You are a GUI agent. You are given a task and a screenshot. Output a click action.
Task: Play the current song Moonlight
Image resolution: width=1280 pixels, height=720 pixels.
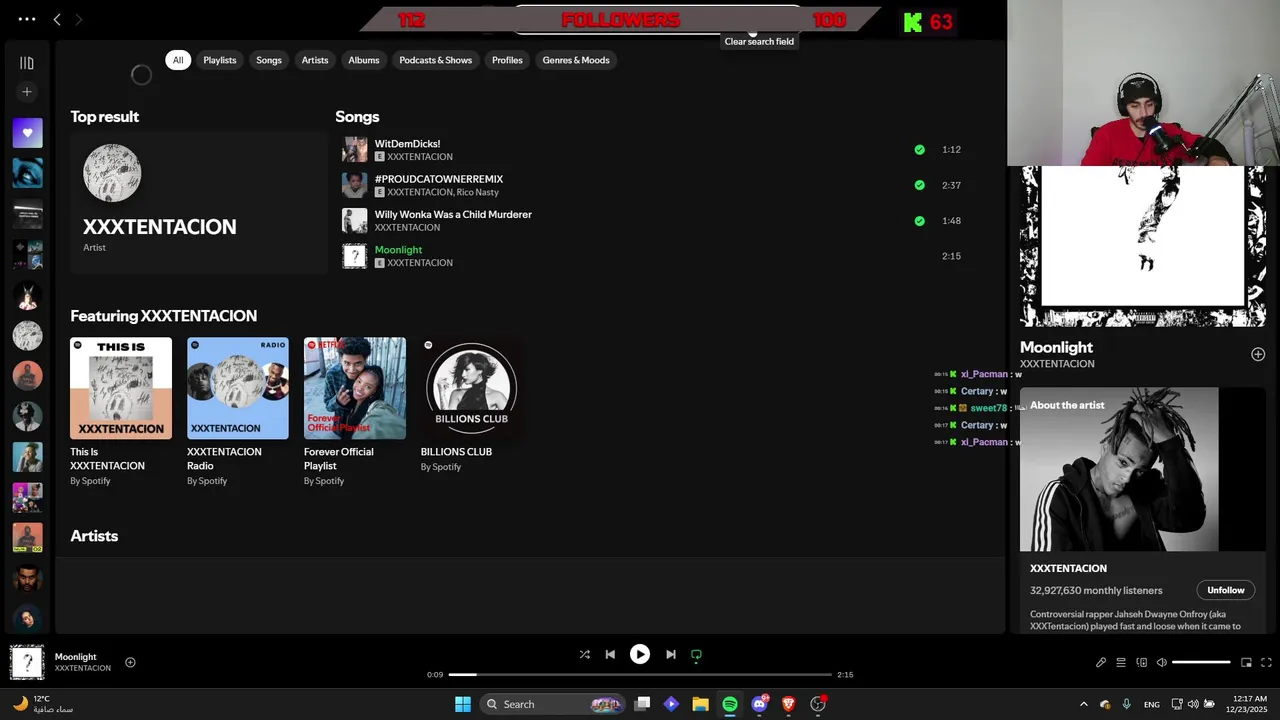click(640, 654)
